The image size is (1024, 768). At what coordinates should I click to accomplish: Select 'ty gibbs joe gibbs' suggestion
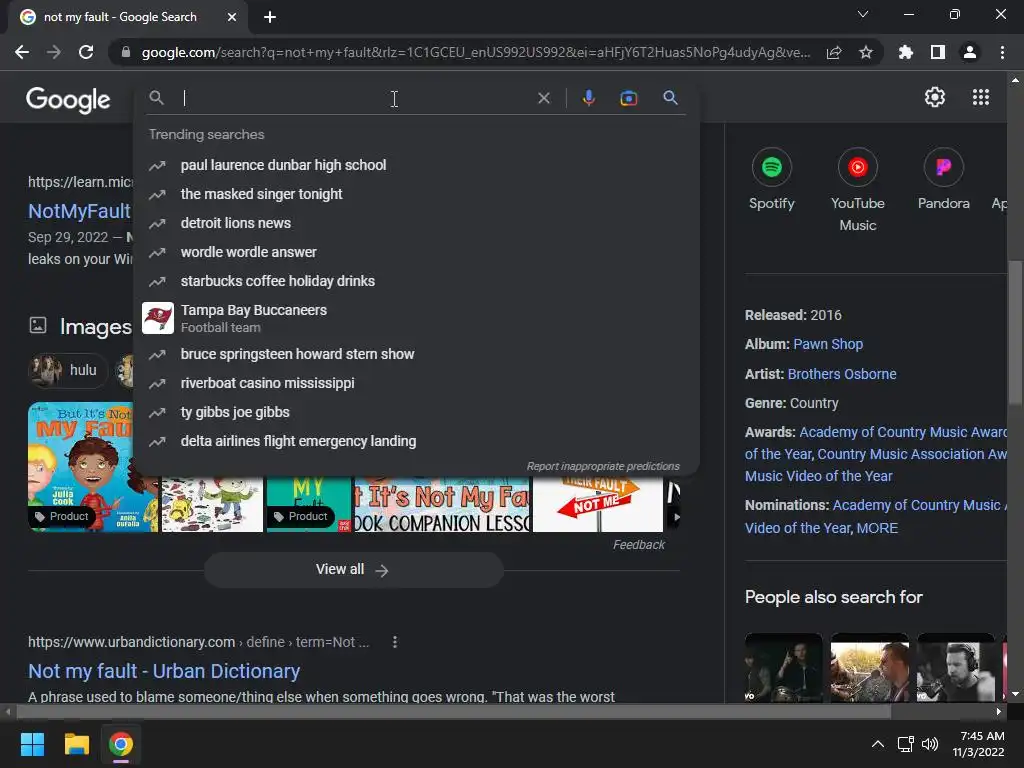(416, 412)
